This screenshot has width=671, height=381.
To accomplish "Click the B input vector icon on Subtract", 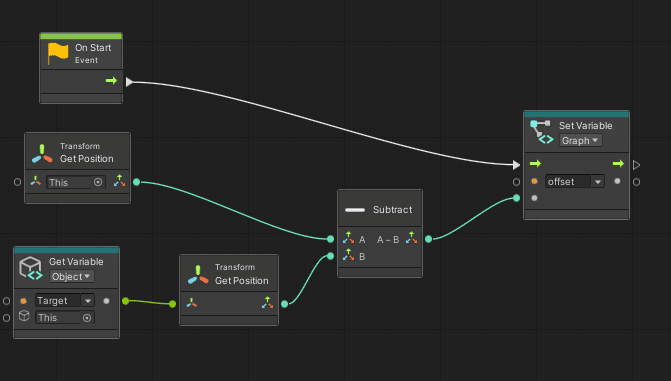I will click(x=348, y=255).
